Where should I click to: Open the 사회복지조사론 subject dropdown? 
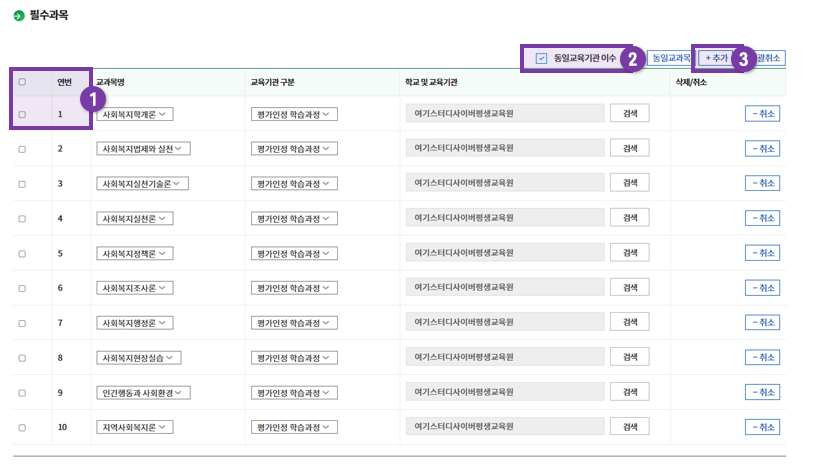(135, 288)
